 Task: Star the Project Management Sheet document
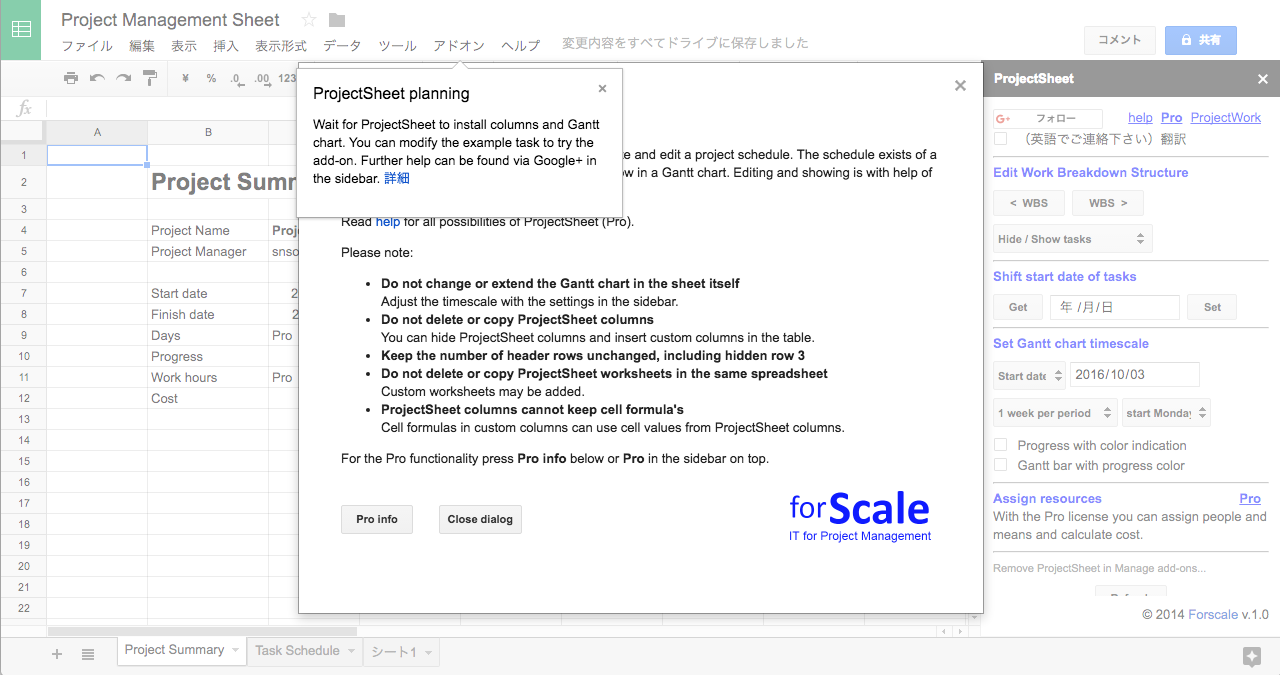[309, 20]
